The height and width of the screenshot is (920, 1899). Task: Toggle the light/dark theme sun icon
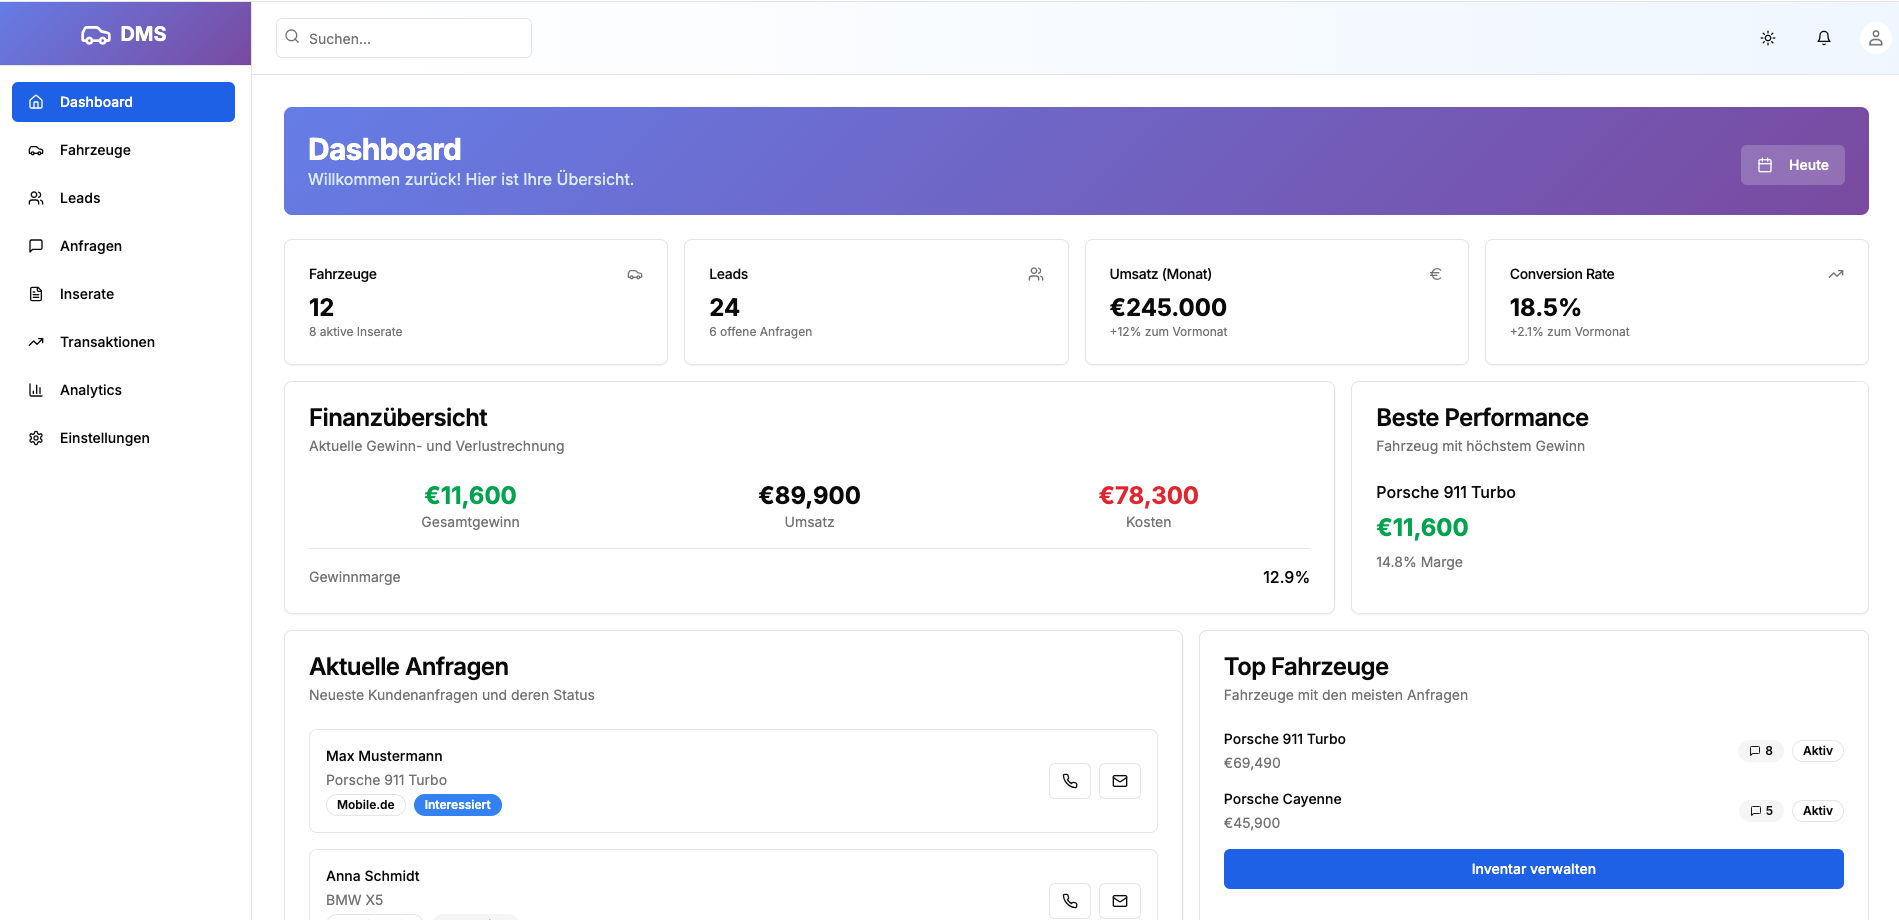pyautogui.click(x=1767, y=37)
